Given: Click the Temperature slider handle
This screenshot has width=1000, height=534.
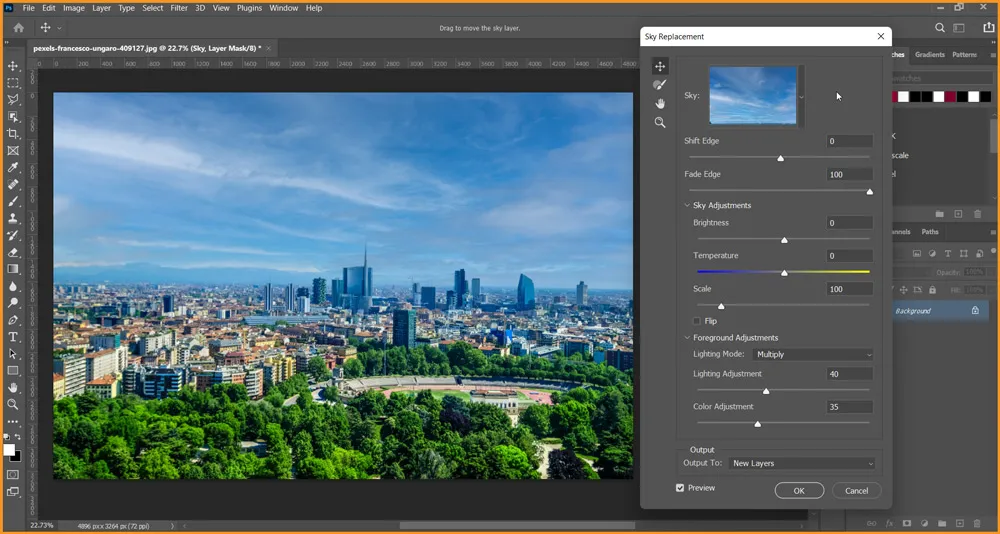Looking at the screenshot, I should pyautogui.click(x=784, y=272).
